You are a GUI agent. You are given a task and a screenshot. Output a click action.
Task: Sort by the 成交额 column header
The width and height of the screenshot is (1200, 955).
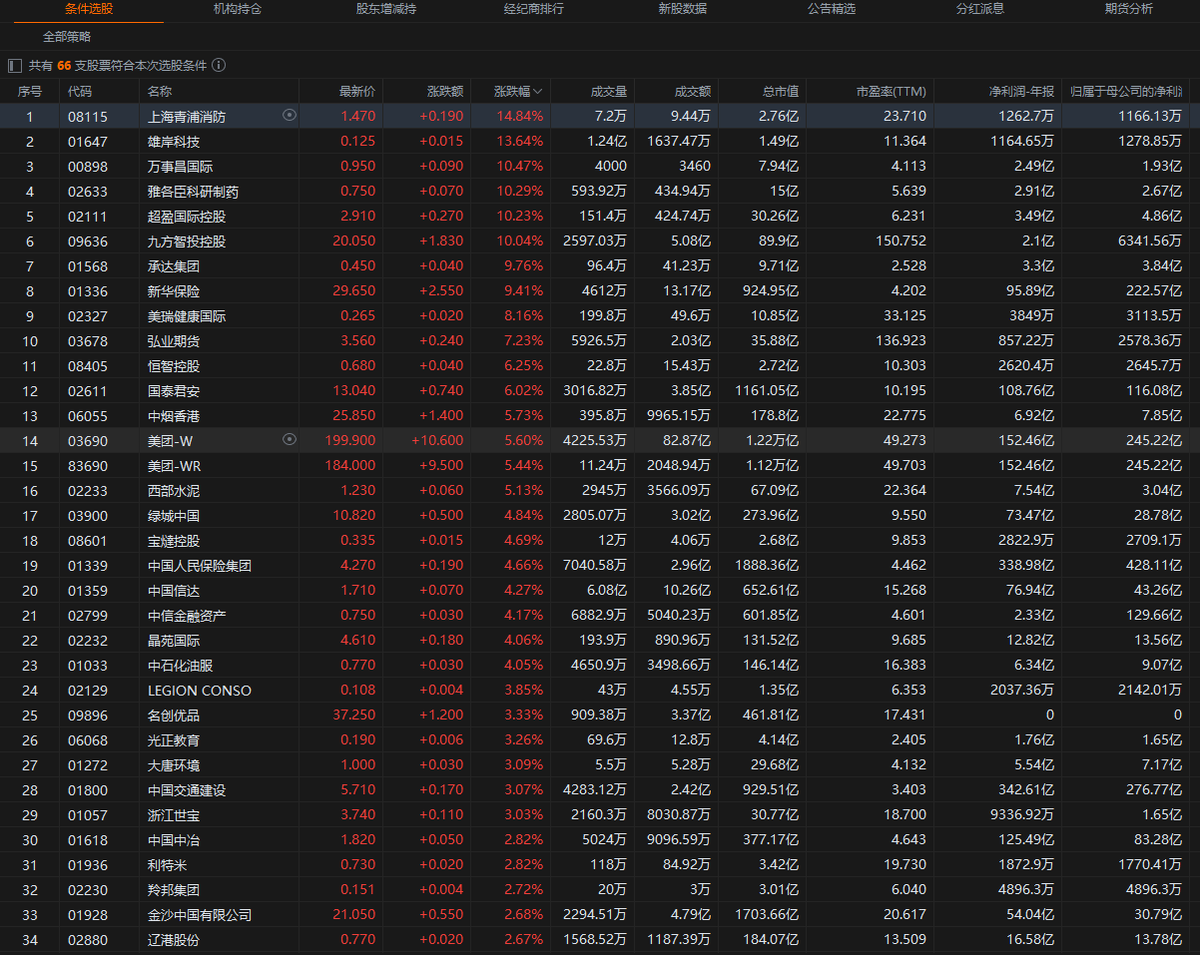pos(692,91)
